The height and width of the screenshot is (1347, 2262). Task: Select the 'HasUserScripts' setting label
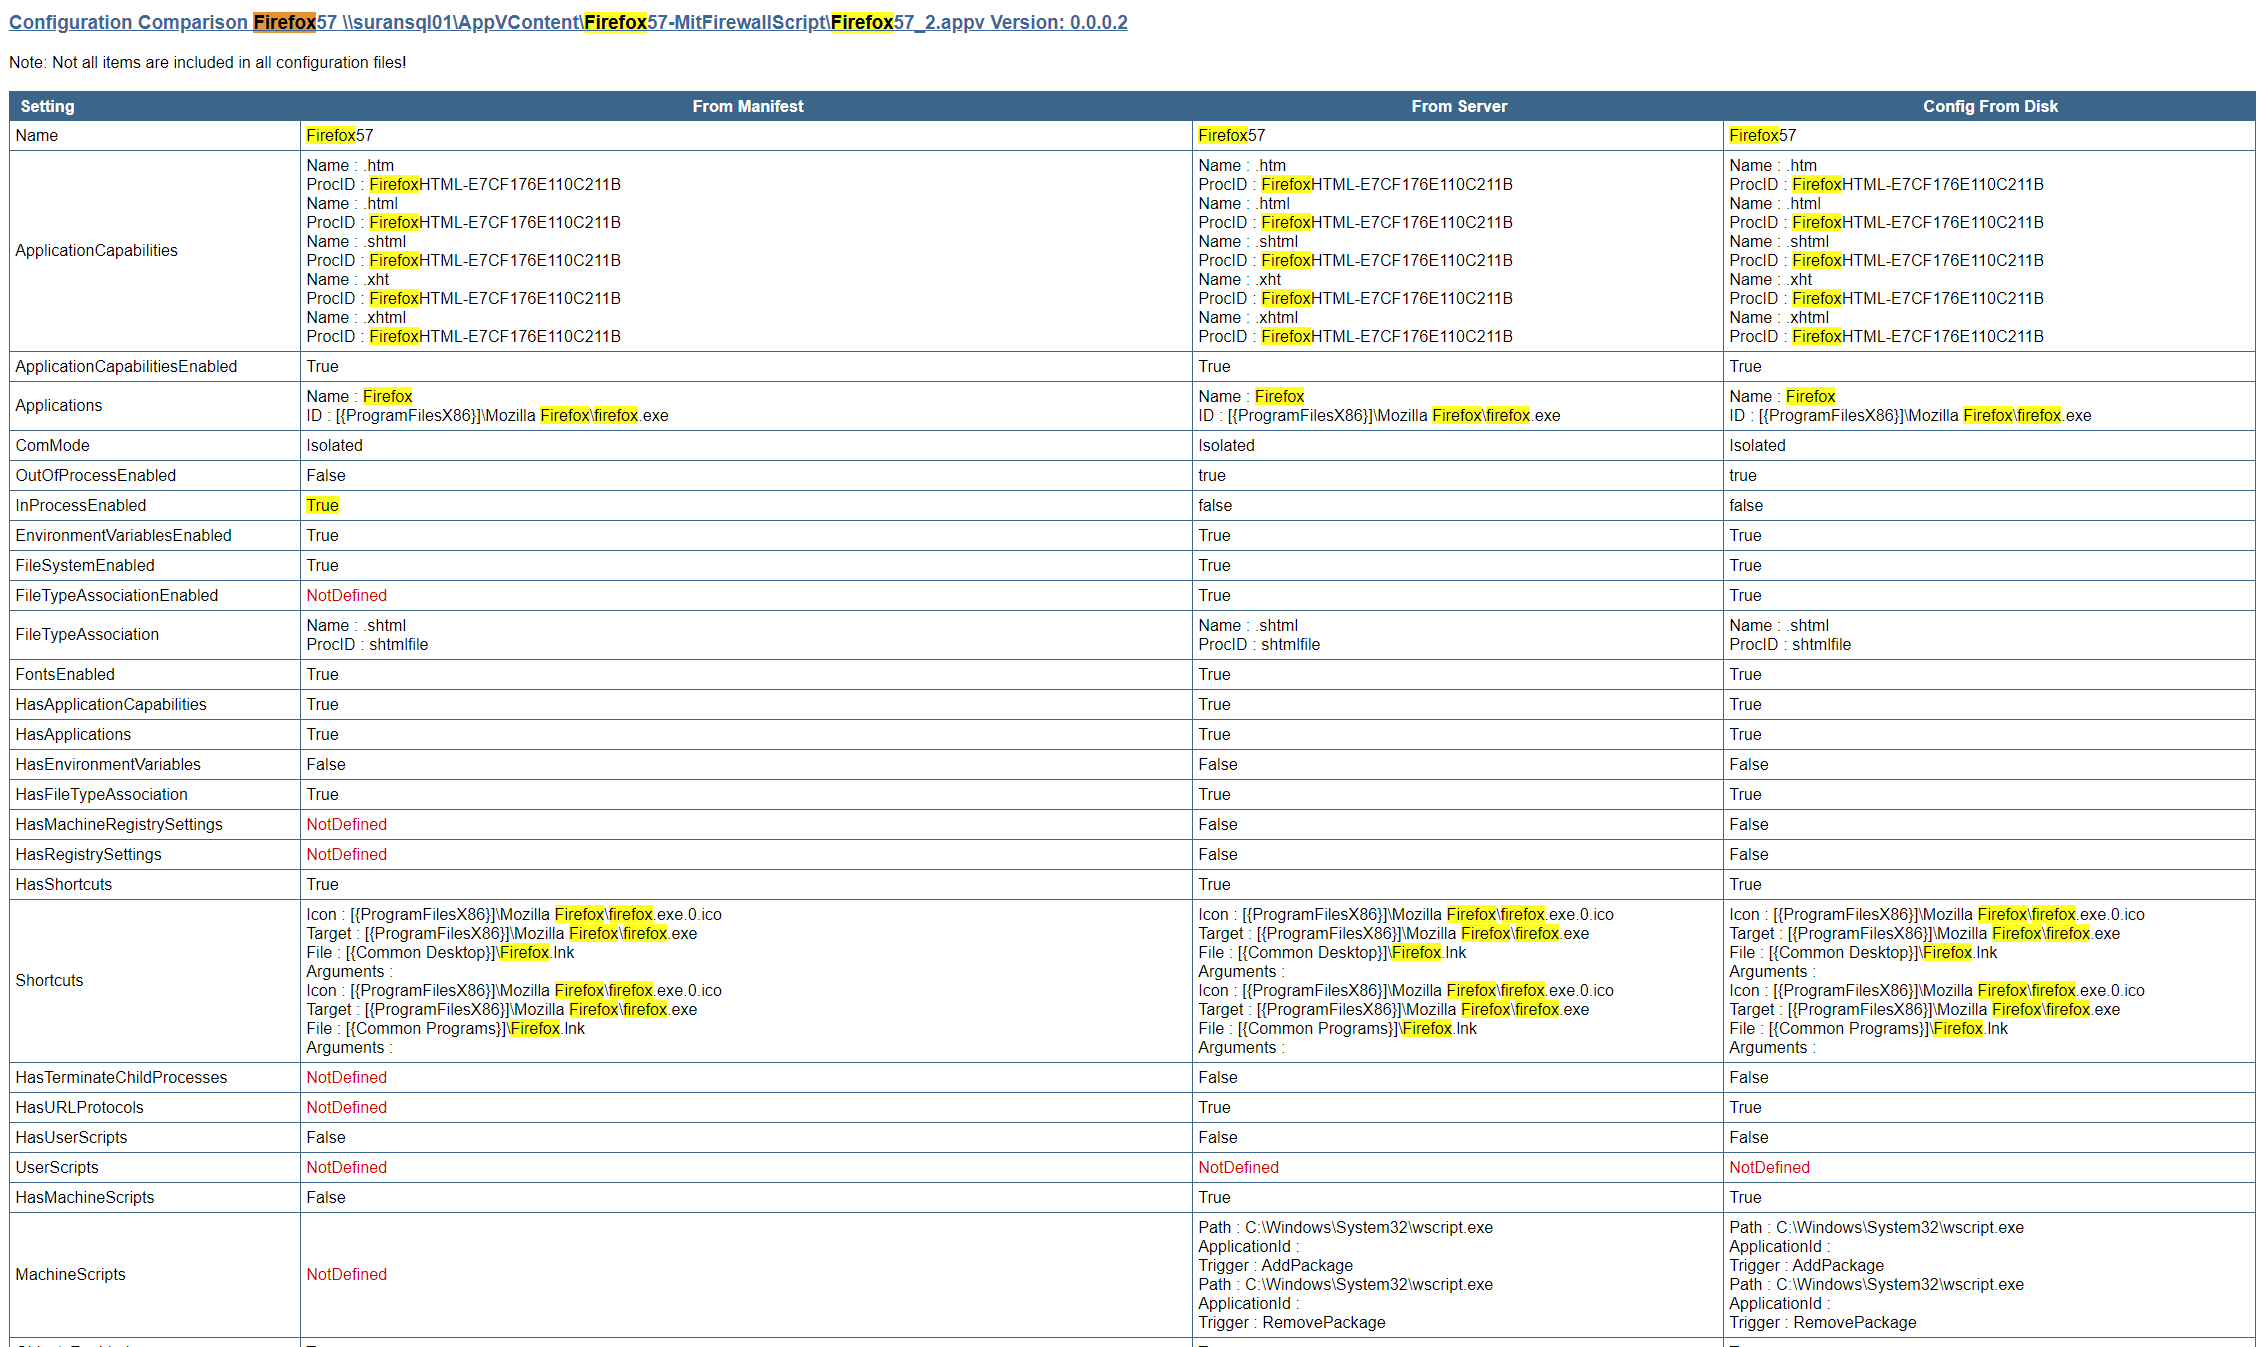pyautogui.click(x=71, y=1137)
